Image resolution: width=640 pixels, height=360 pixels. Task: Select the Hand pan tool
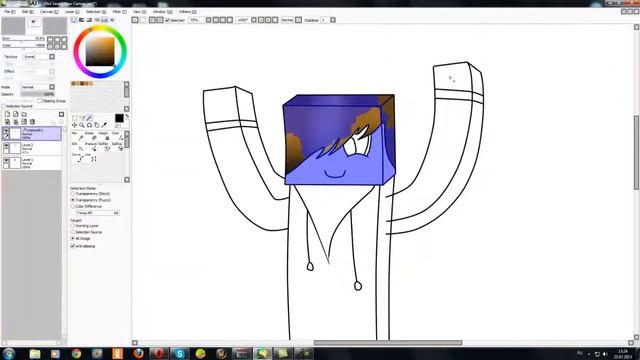(97, 125)
